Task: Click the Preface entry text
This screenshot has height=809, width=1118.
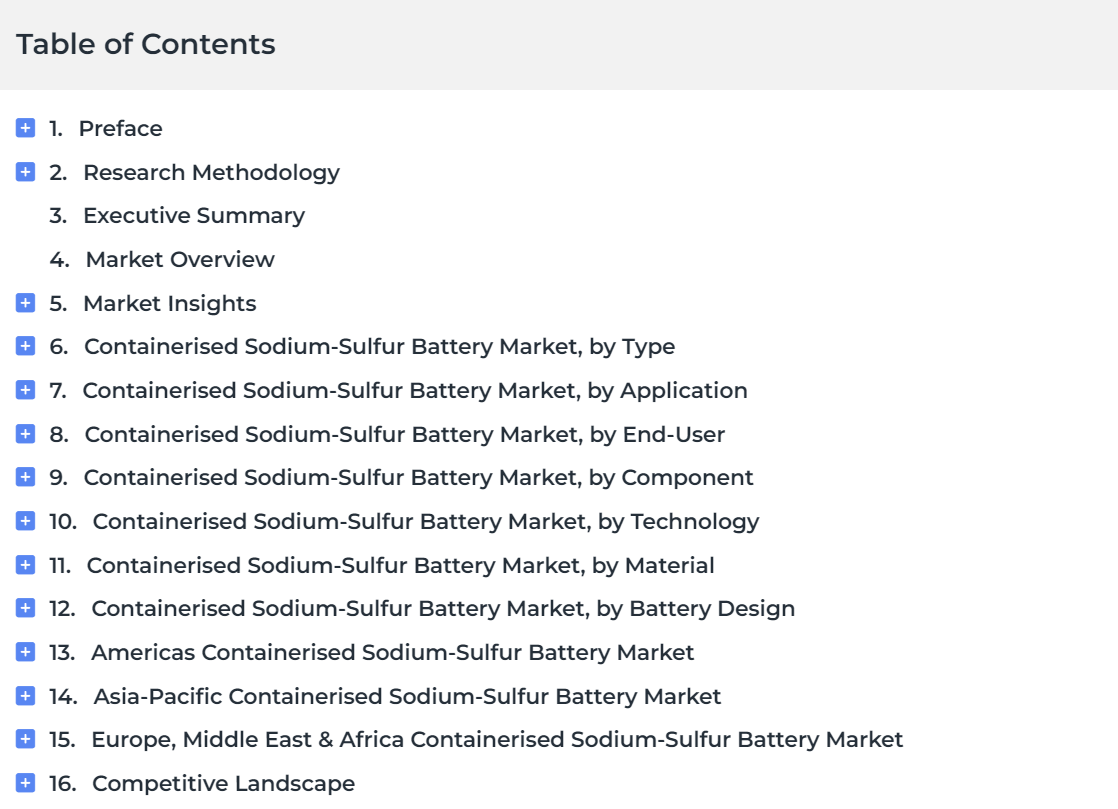Action: pos(120,128)
